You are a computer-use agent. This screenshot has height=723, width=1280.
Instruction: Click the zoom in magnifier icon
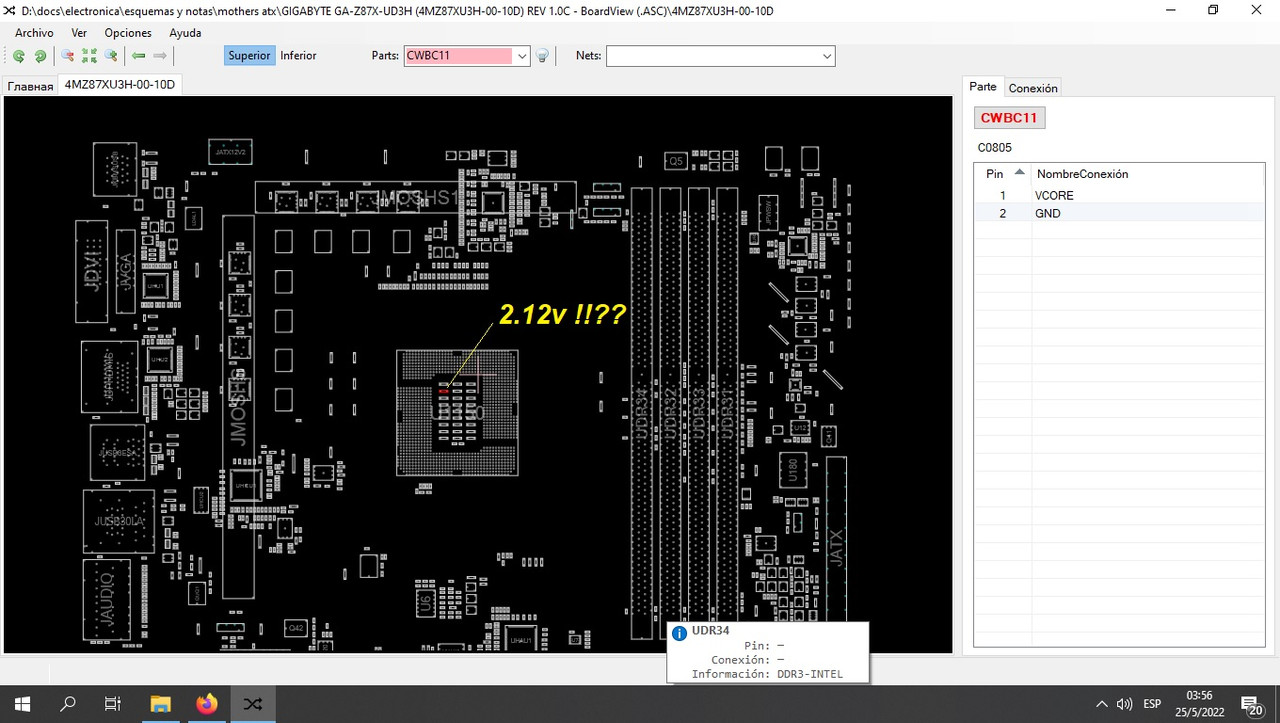[112, 56]
